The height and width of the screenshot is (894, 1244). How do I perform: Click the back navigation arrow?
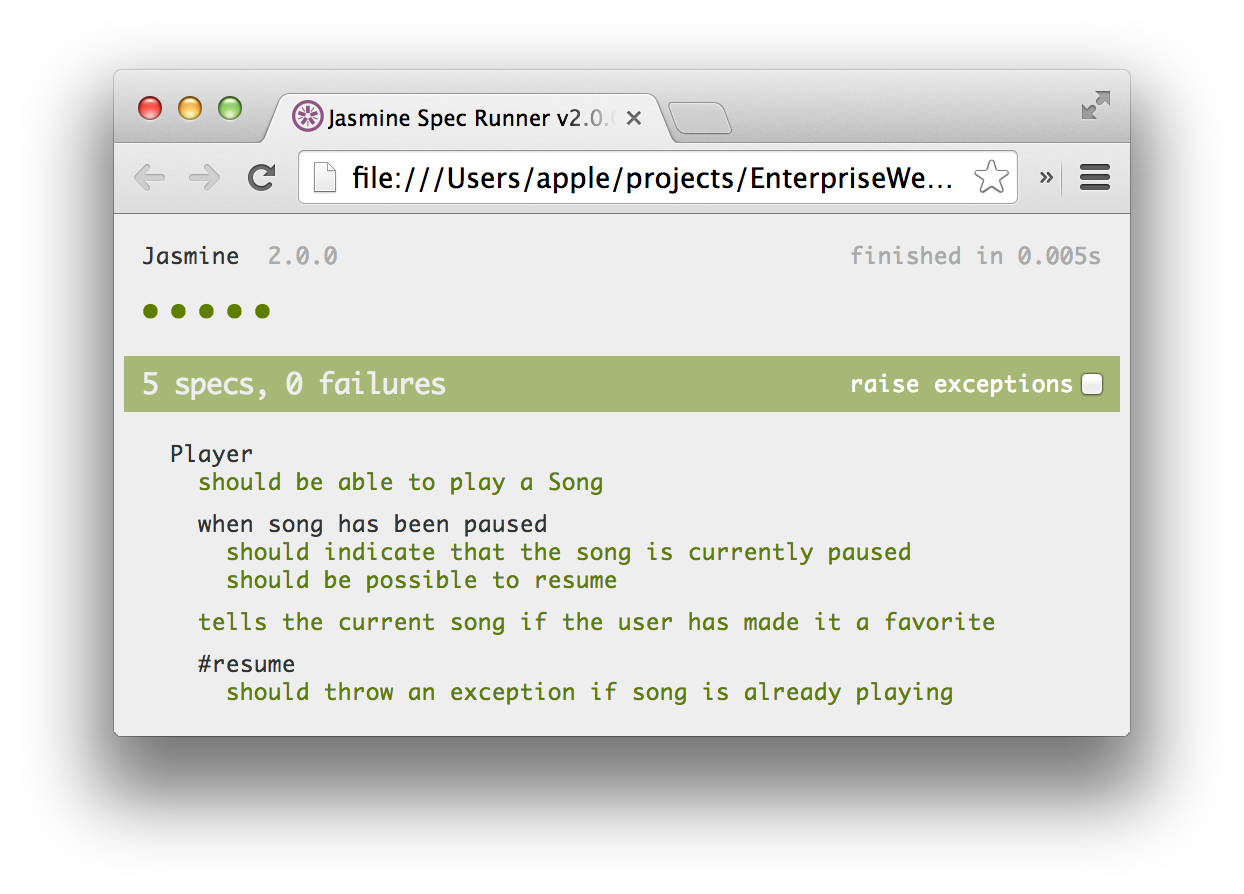(150, 177)
